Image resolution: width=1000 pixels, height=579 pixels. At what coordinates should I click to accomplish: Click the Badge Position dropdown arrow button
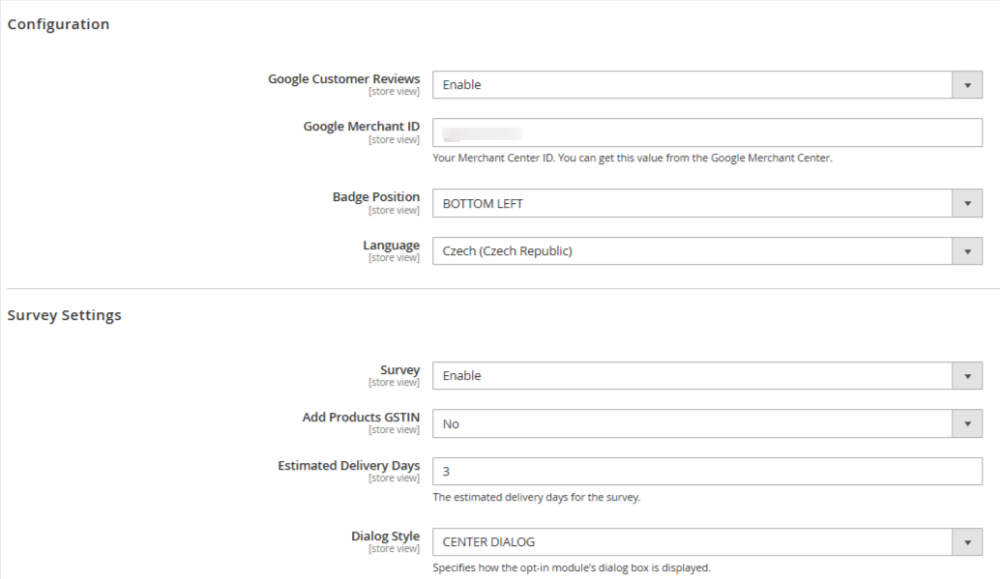coord(967,204)
